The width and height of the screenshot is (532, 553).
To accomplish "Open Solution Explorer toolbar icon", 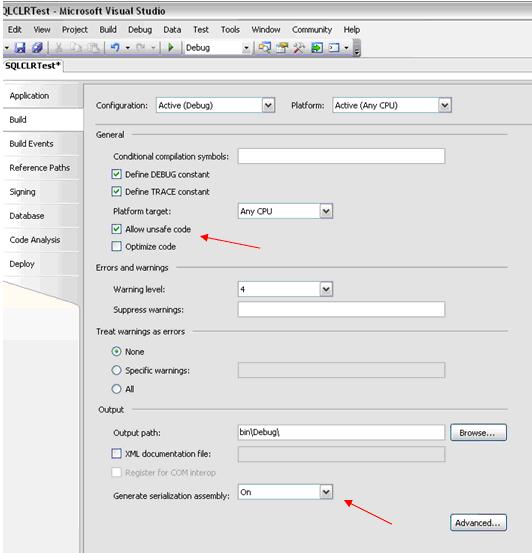I will [x=265, y=48].
